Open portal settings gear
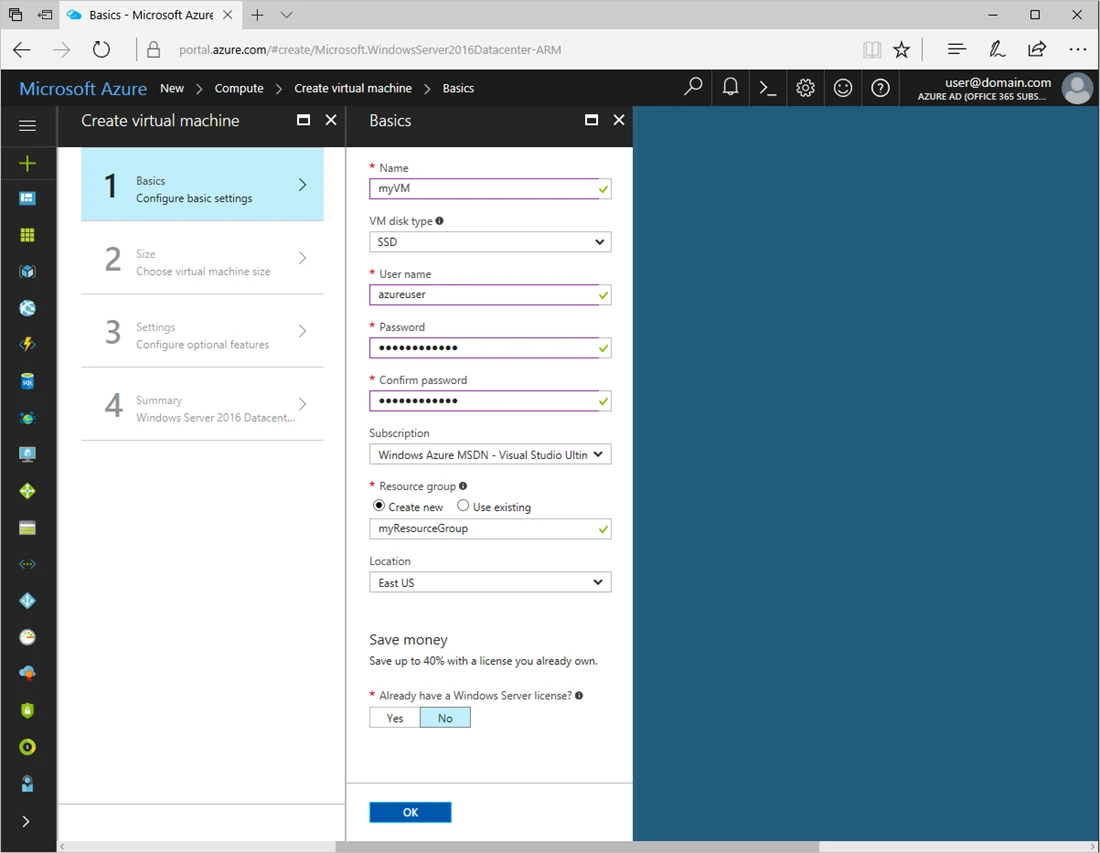 805,88
